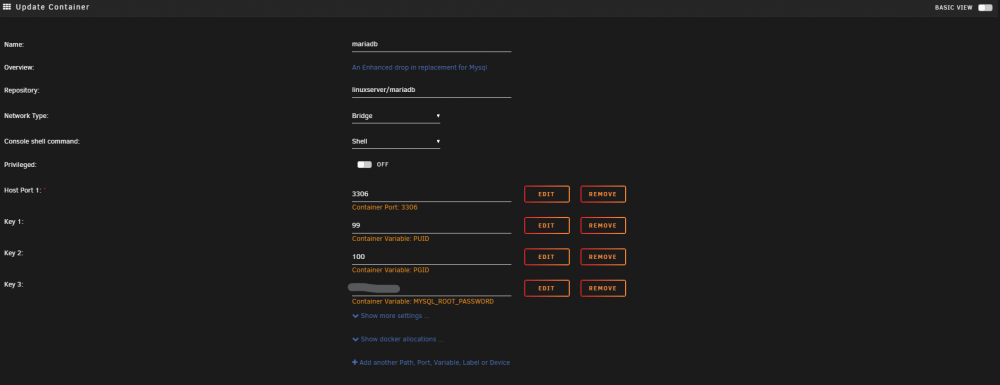1000x385 pixels.
Task: Click the Repository field linuxserver/mariadb
Action: point(431,91)
